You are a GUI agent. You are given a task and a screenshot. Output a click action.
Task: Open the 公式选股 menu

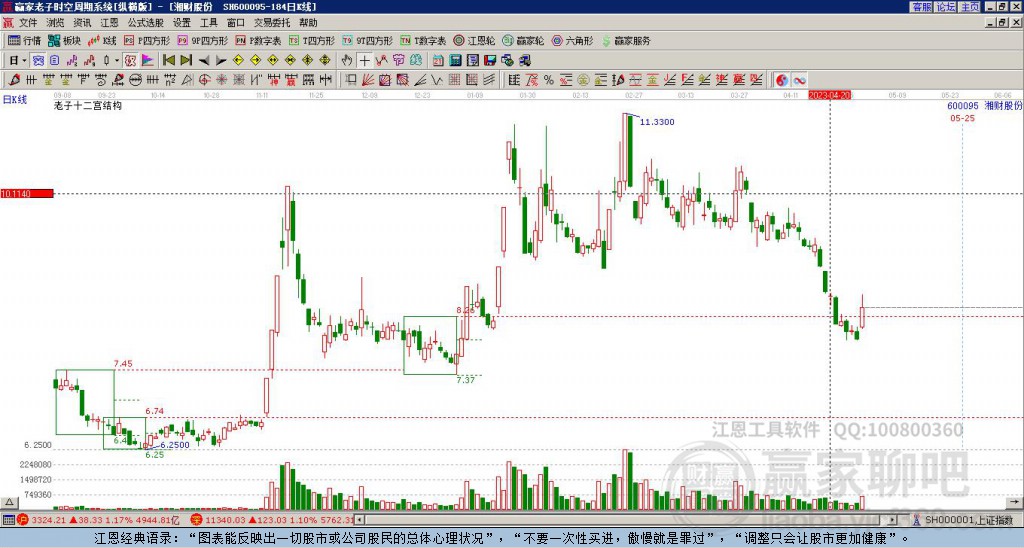point(145,23)
